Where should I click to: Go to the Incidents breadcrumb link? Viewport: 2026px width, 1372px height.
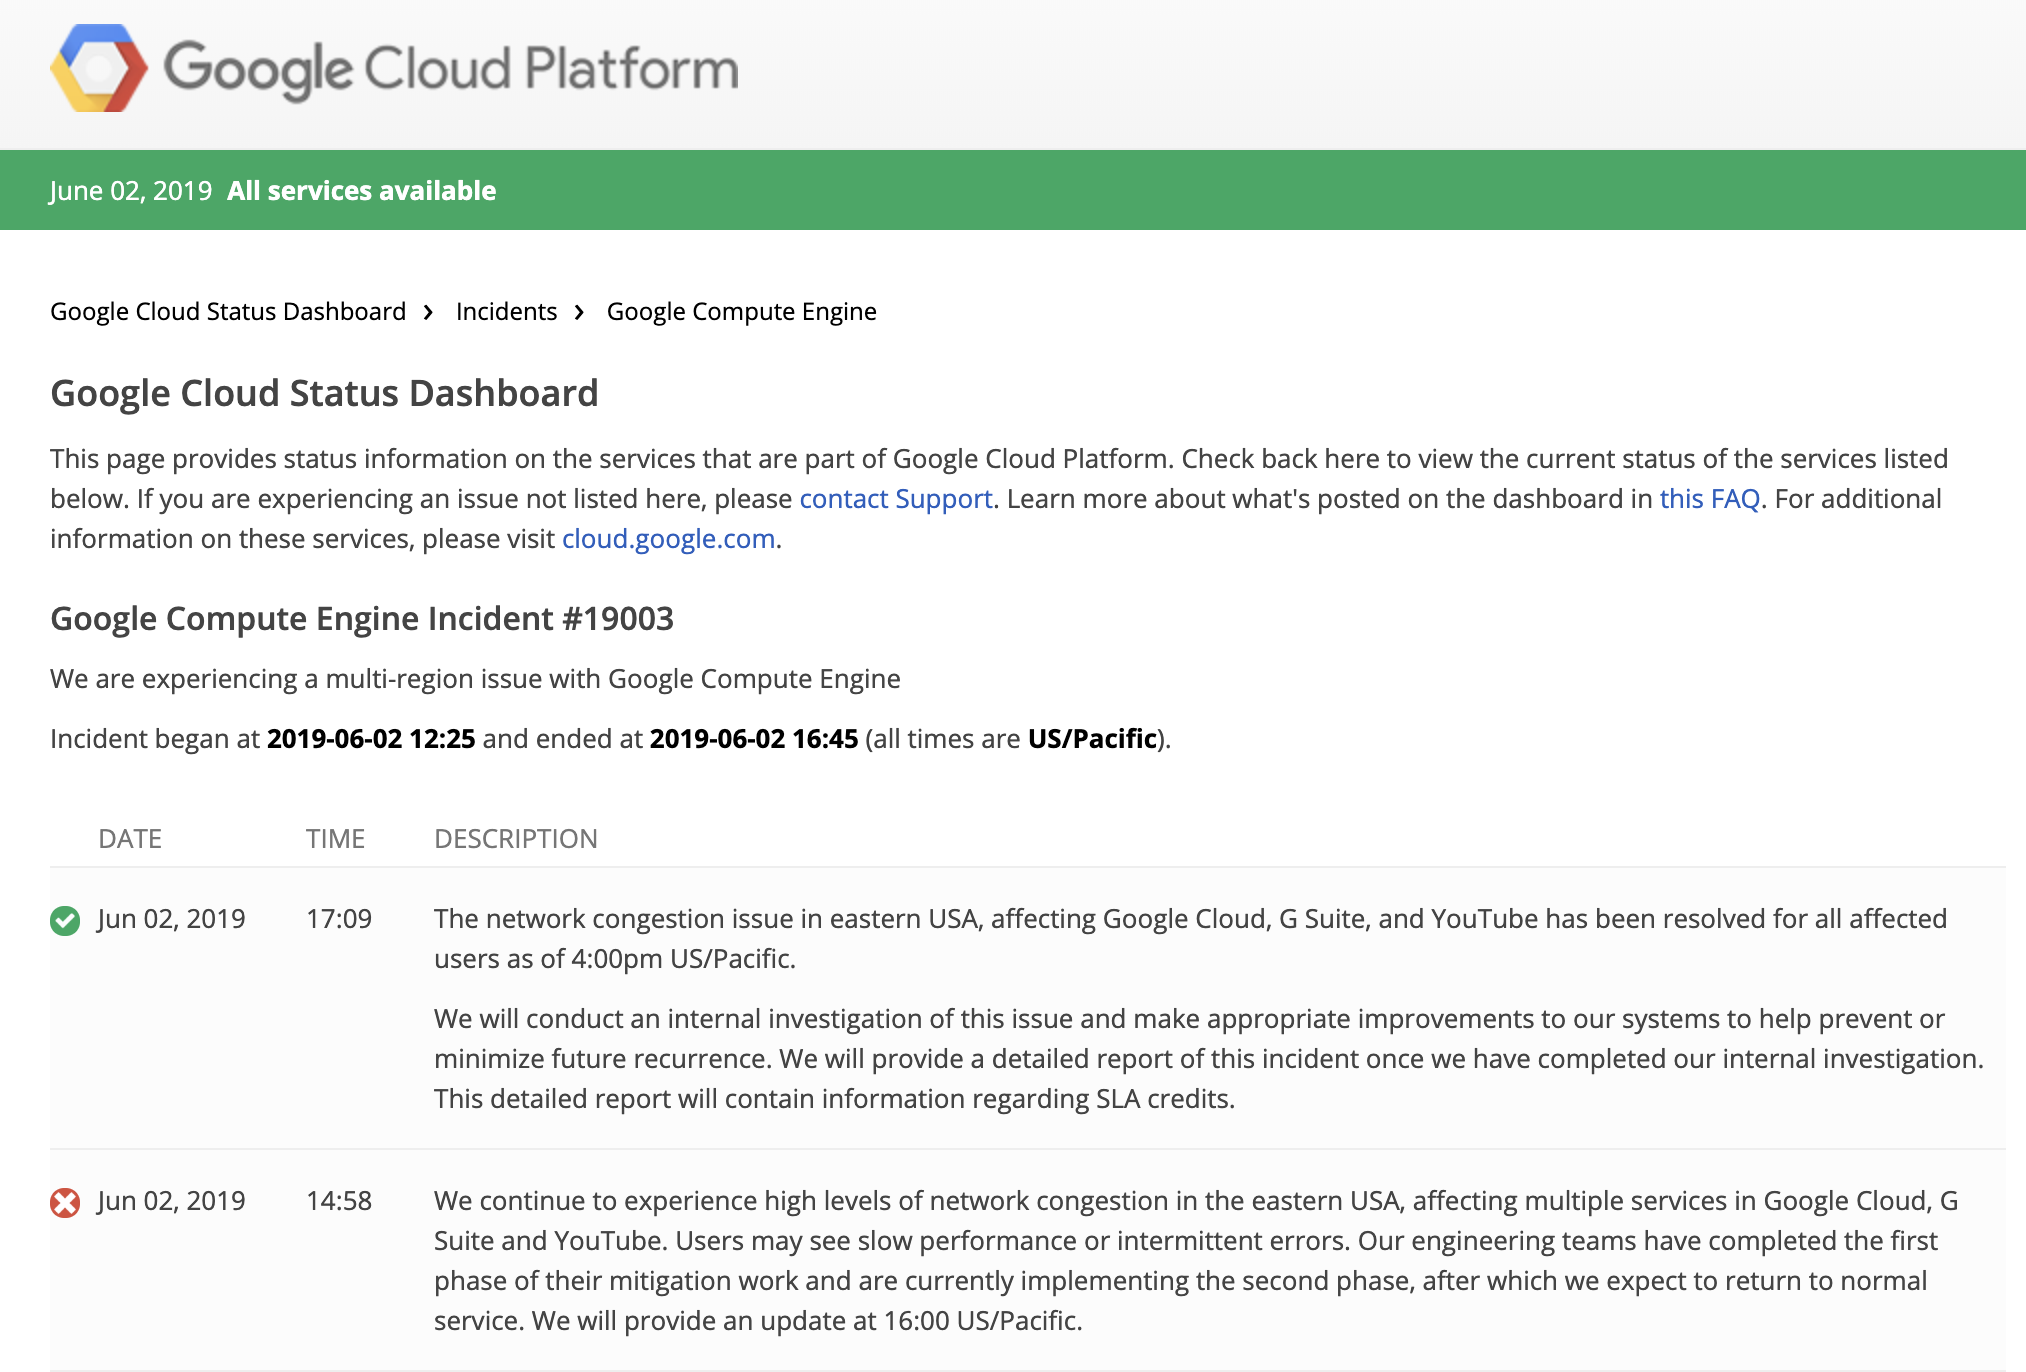tap(506, 312)
